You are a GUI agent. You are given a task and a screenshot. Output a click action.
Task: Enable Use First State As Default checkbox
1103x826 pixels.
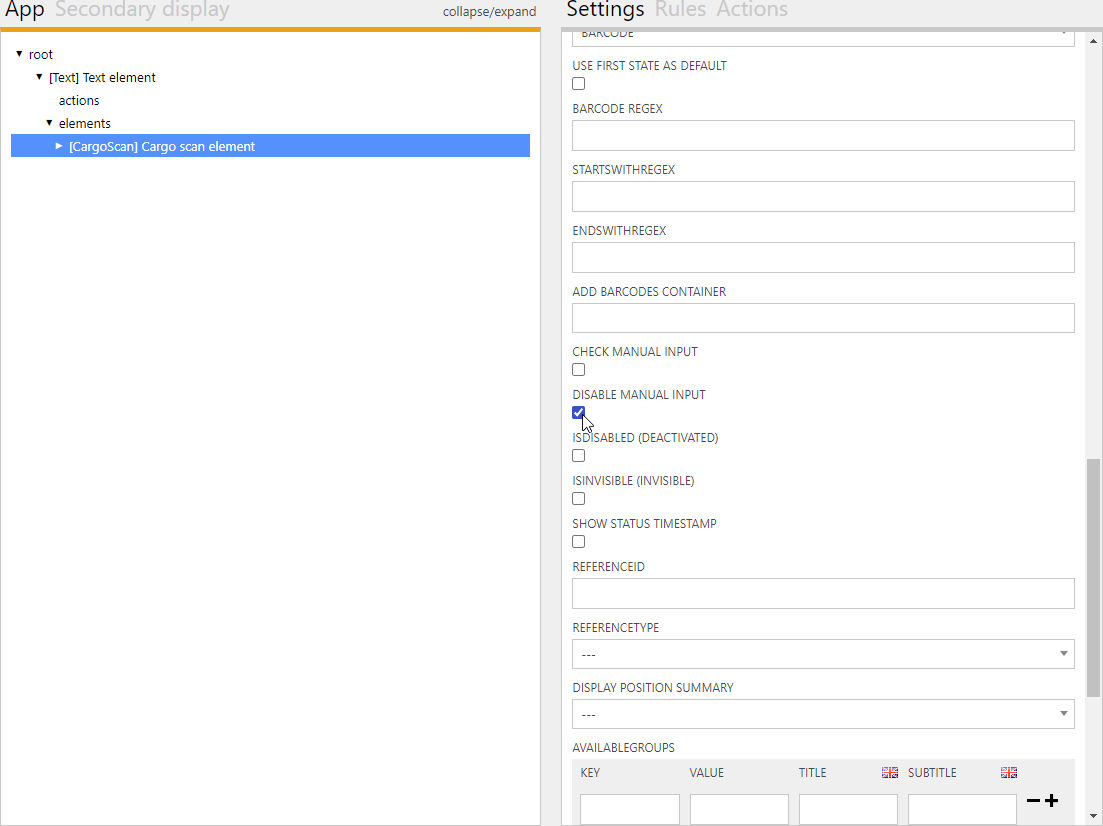coord(579,84)
